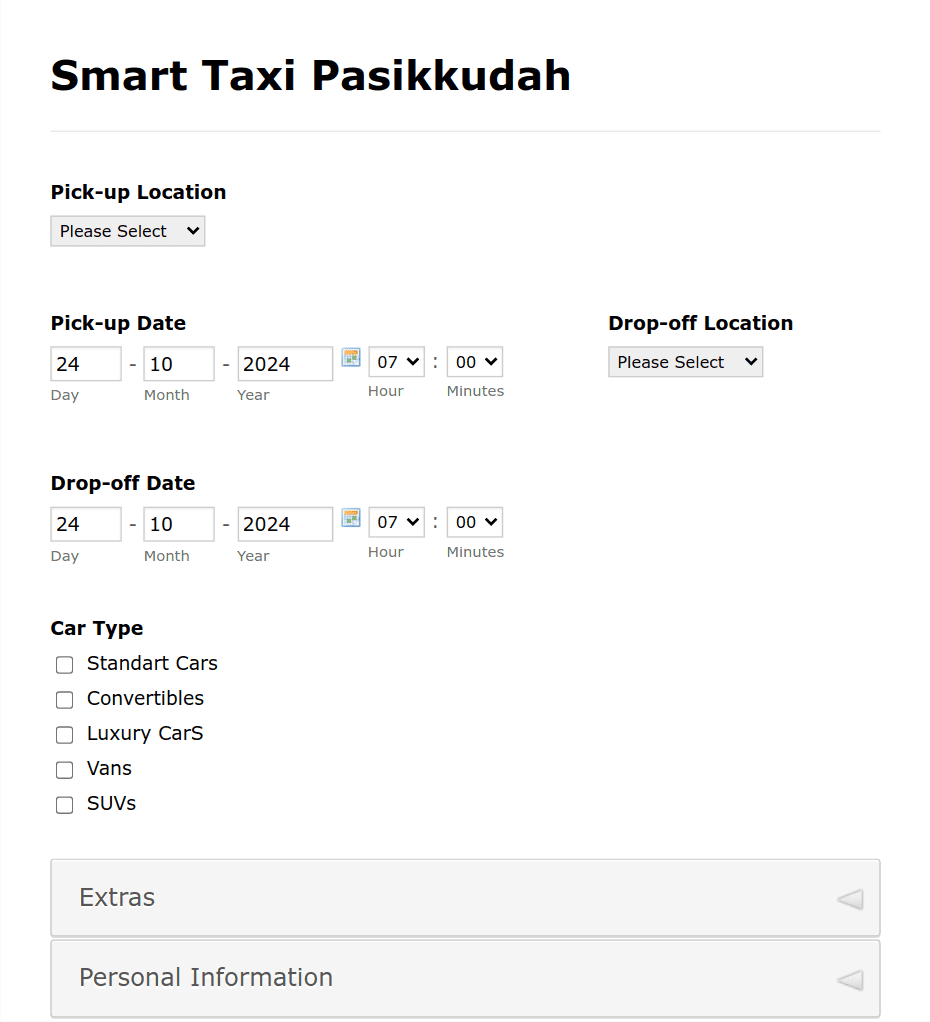Open the Drop-off Date calendar picker icon
The height and width of the screenshot is (1022, 930).
[351, 518]
